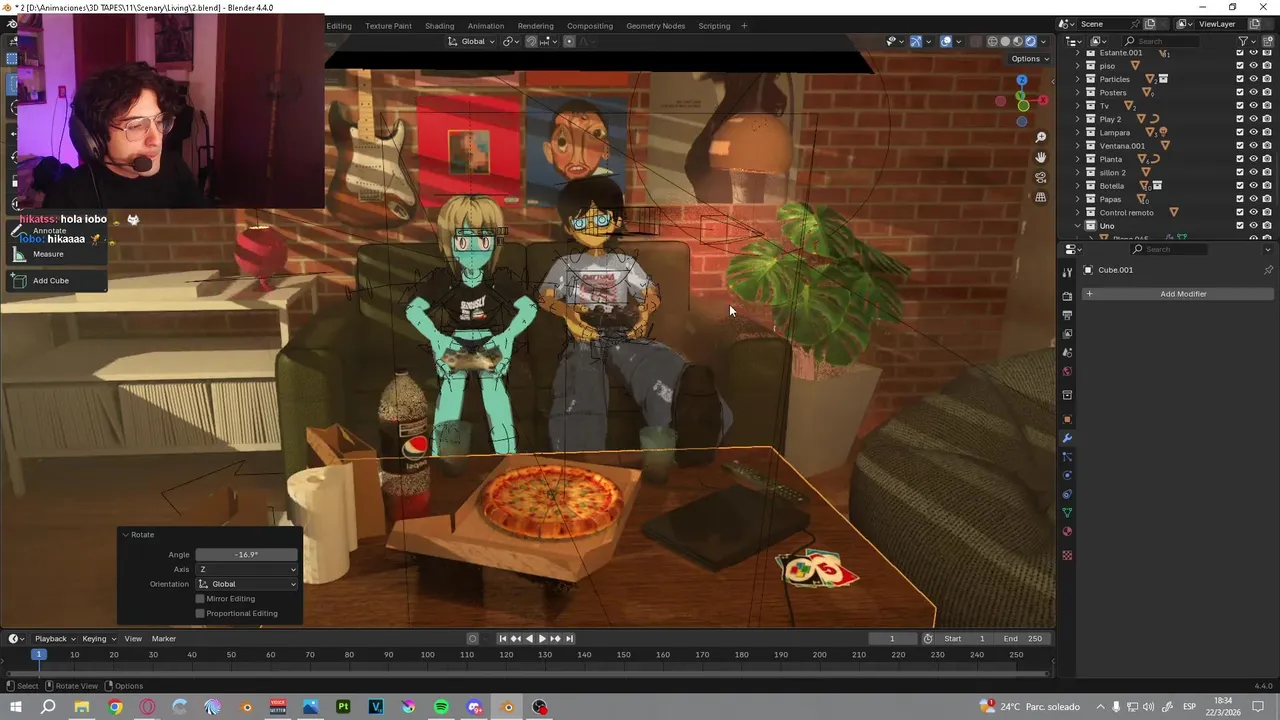The height and width of the screenshot is (720, 1280).
Task: Expand the Particles collection
Action: pos(1078,79)
